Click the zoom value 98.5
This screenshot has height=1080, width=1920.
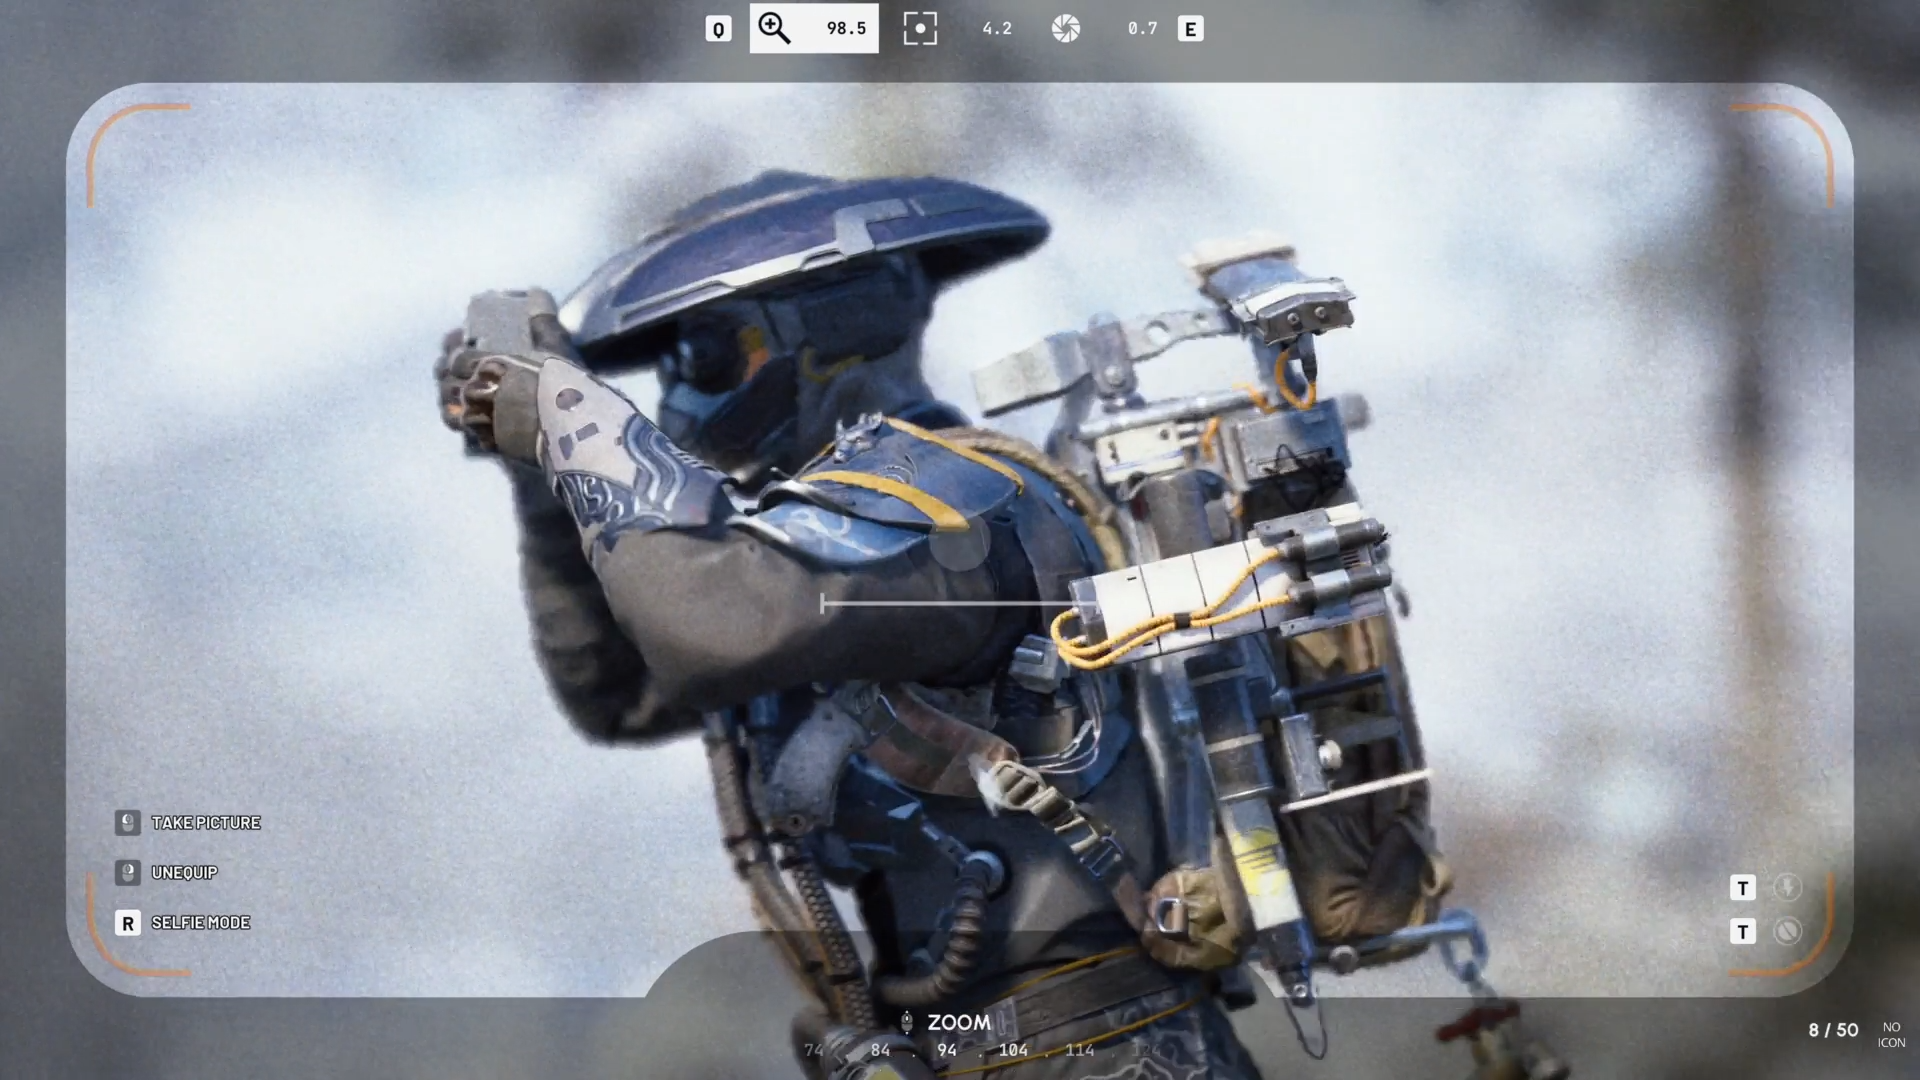coord(846,28)
